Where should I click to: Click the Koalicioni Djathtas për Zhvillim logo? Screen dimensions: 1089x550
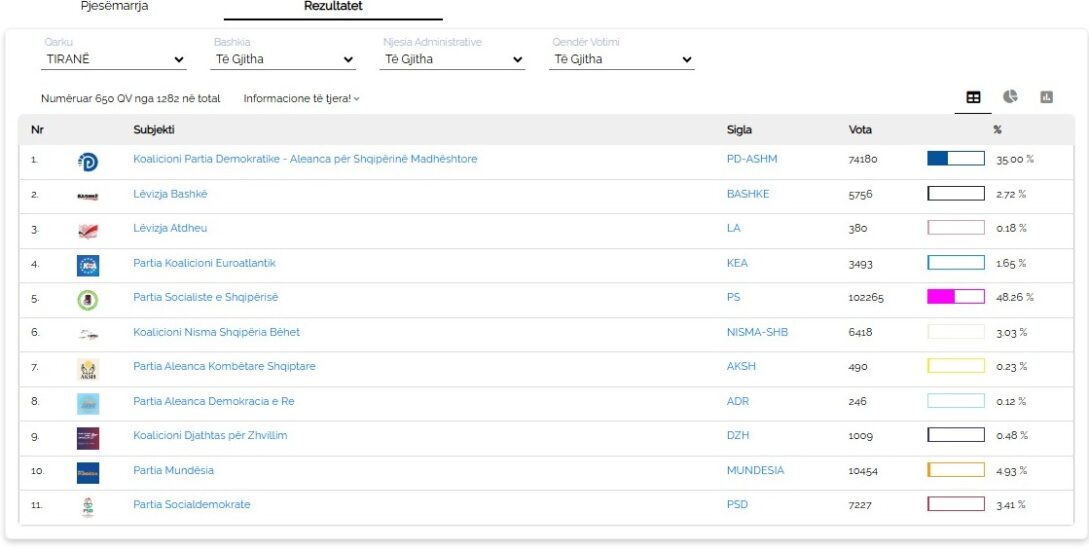[88, 438]
